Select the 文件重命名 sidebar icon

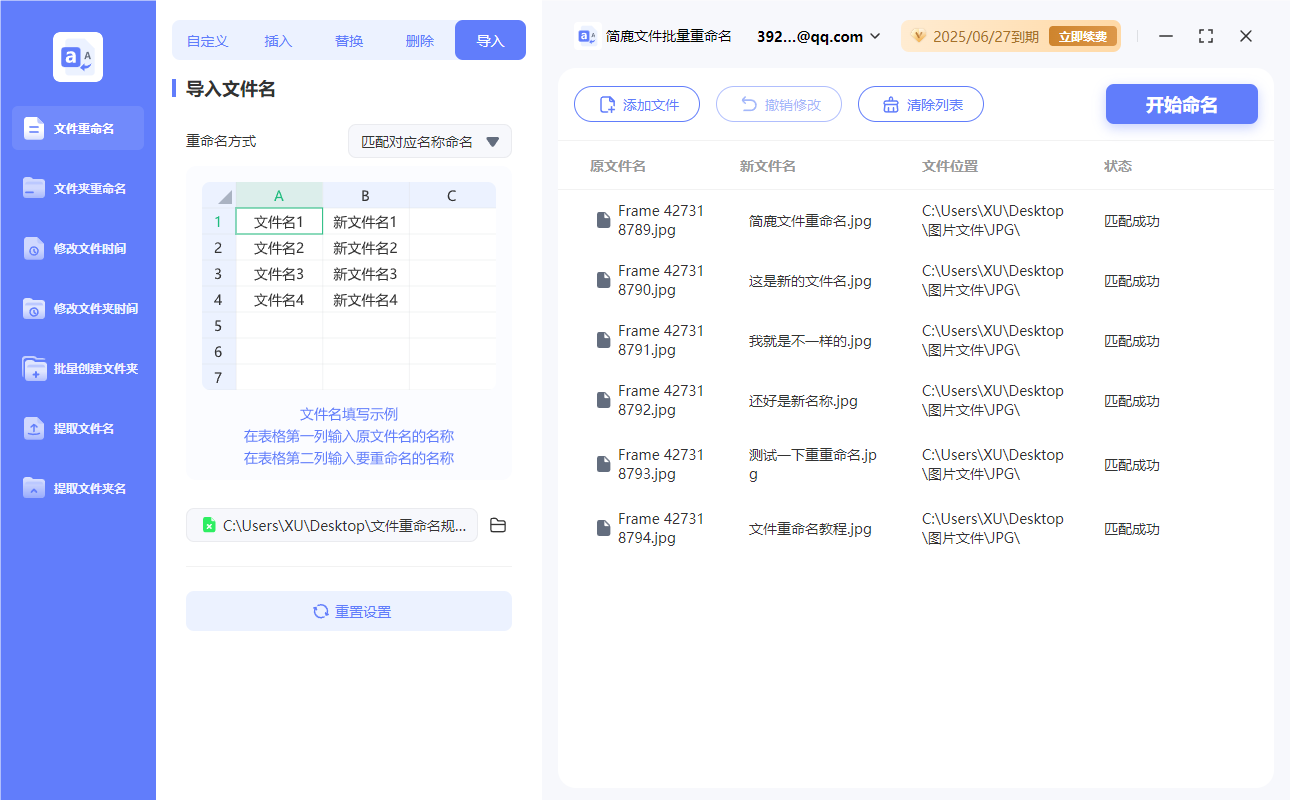[77, 128]
